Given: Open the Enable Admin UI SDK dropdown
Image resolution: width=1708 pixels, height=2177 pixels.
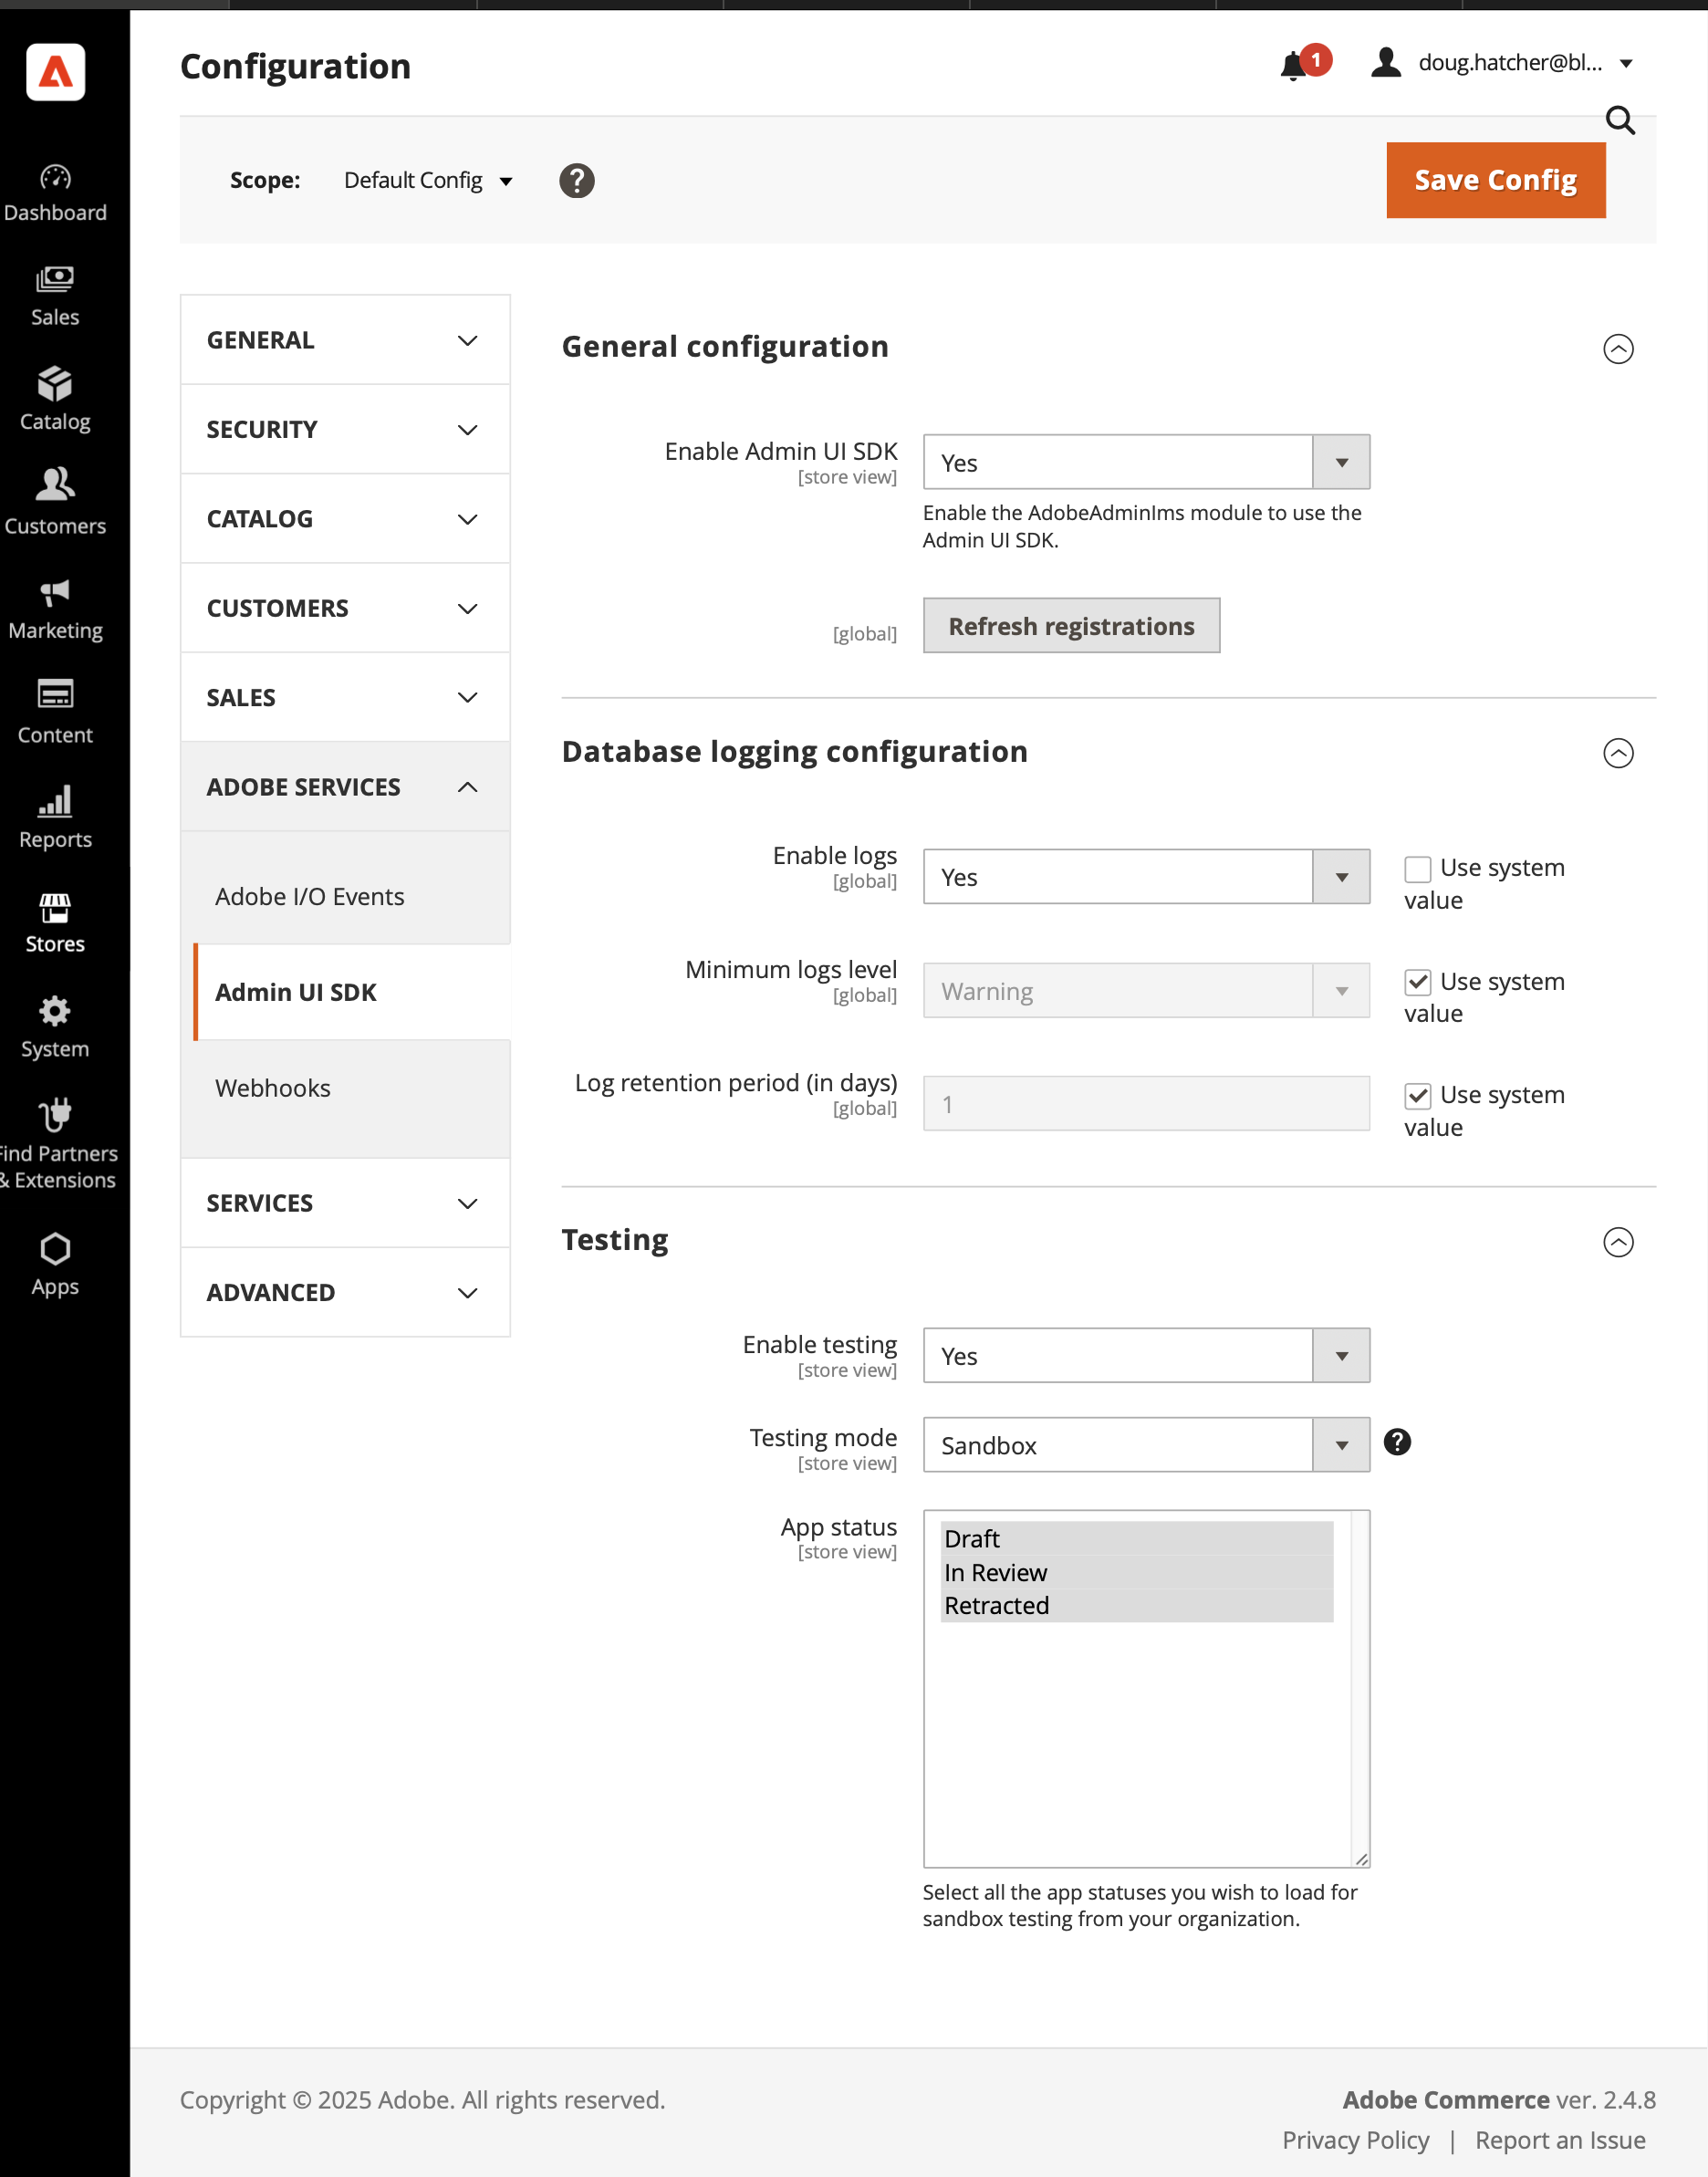Looking at the screenshot, I should click(1146, 462).
